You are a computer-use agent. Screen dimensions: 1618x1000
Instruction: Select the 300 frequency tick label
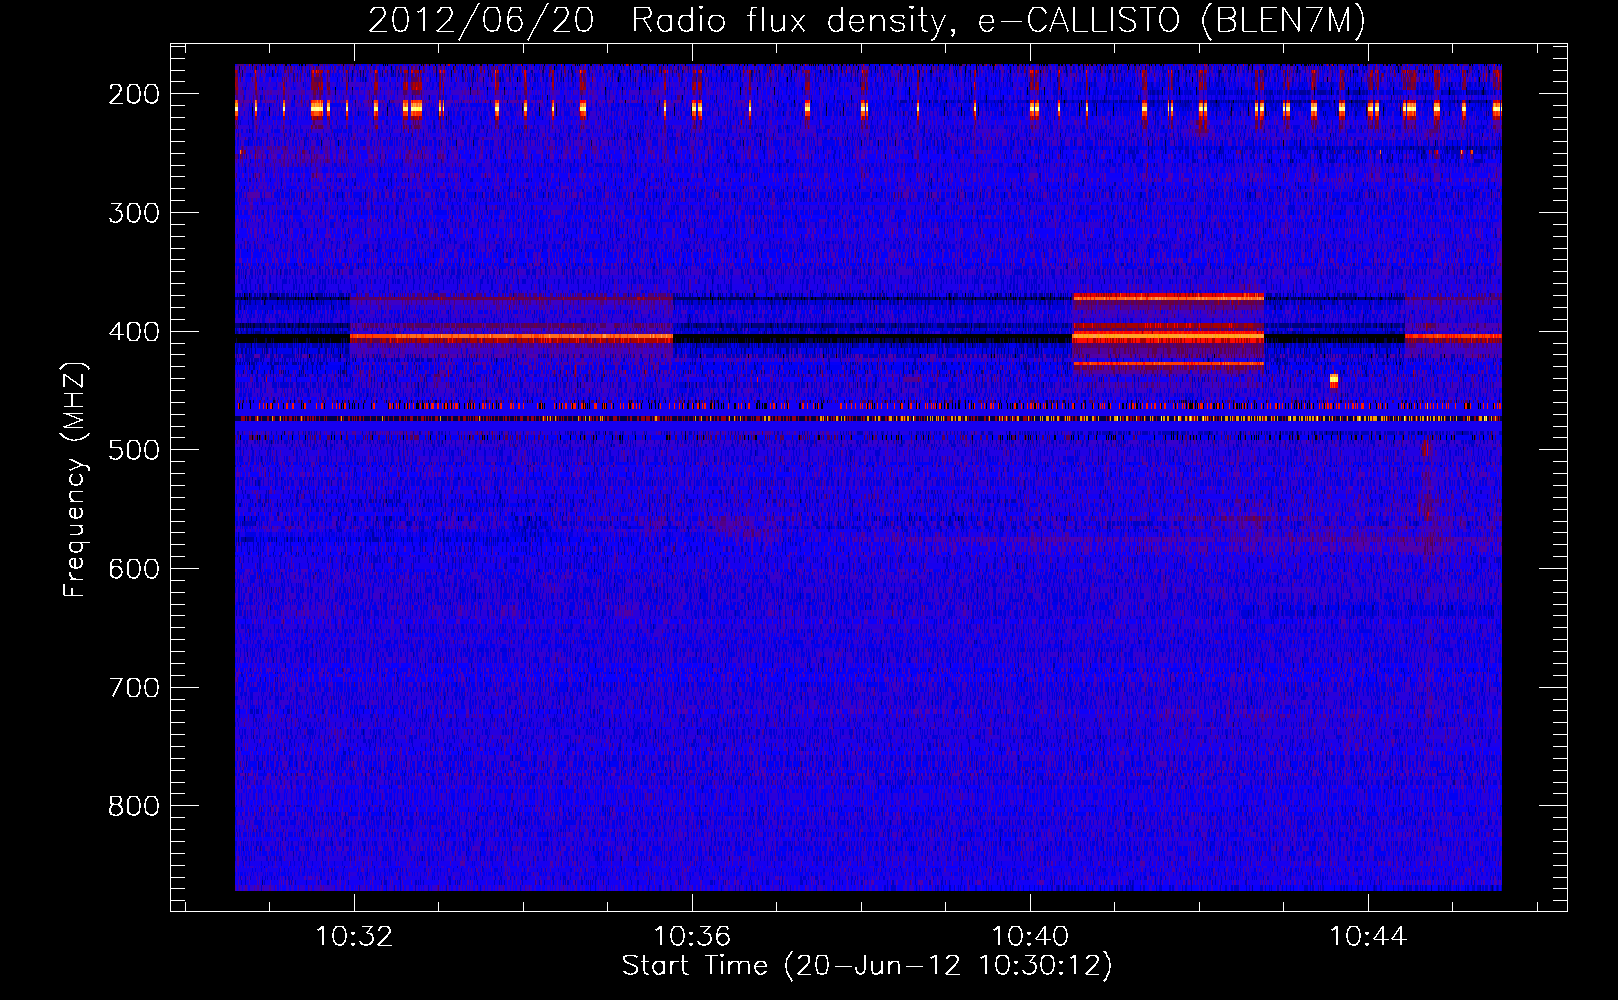point(134,213)
